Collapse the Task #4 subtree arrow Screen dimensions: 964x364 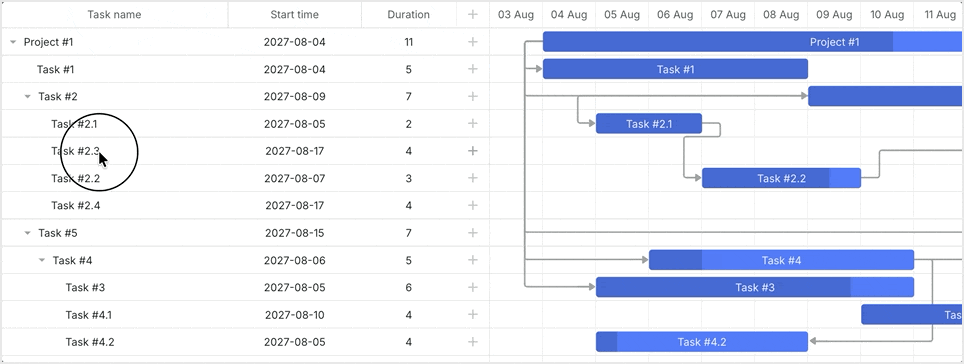(x=42, y=260)
